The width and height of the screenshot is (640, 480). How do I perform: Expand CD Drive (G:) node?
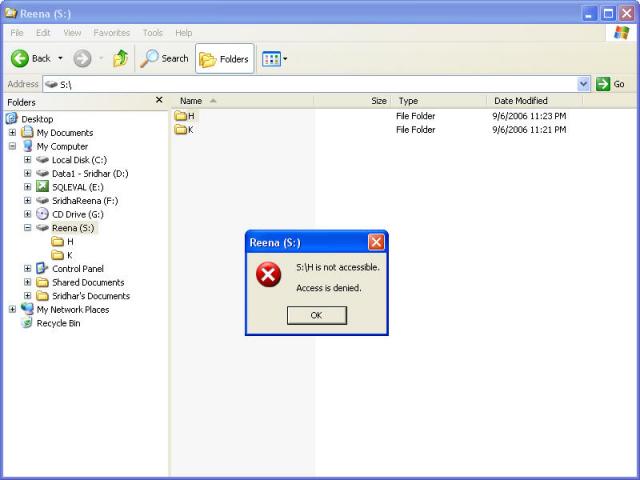pyautogui.click(x=27, y=214)
